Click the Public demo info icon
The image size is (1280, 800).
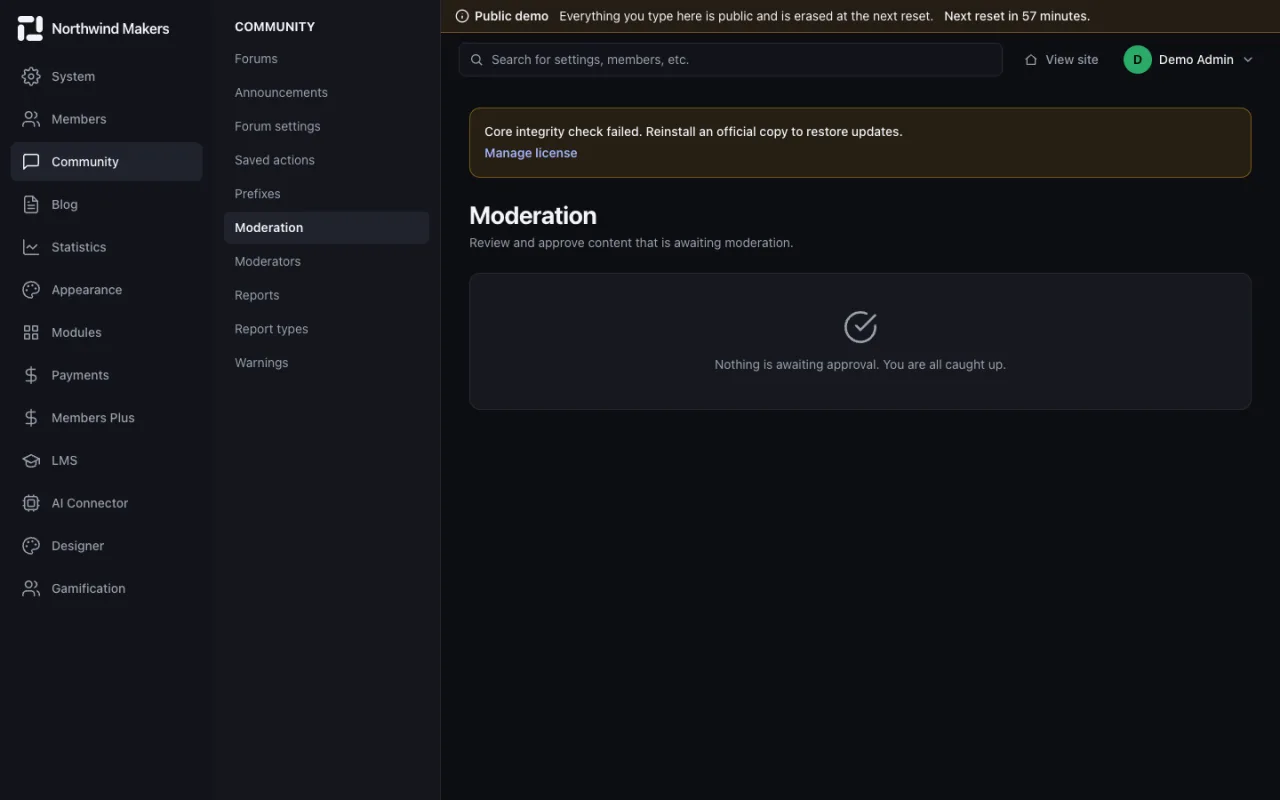[462, 16]
